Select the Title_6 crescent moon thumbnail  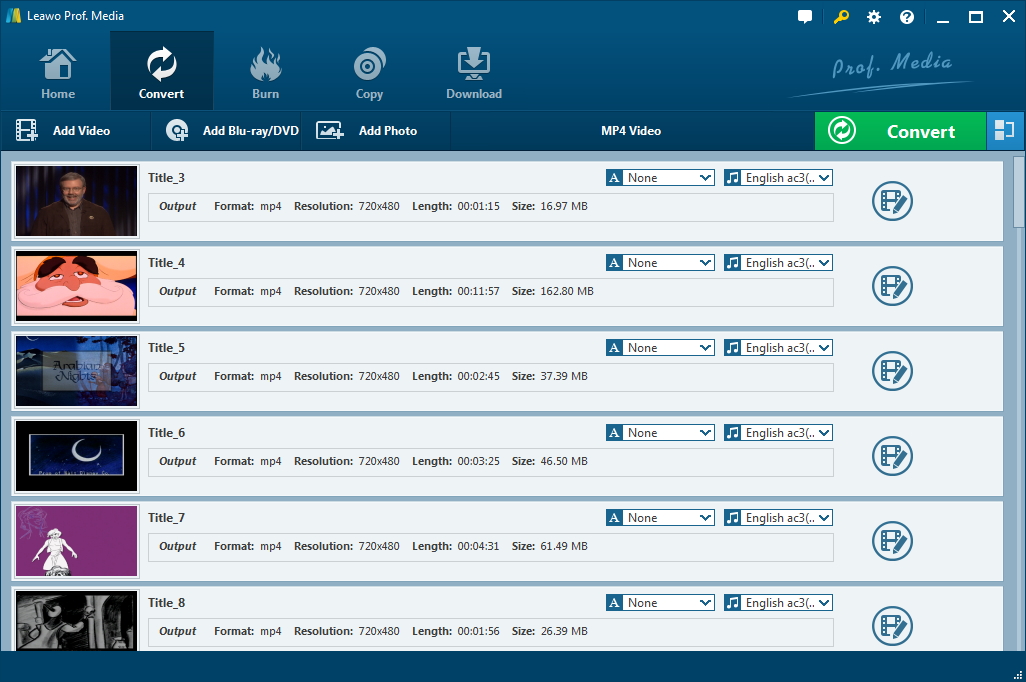77,456
